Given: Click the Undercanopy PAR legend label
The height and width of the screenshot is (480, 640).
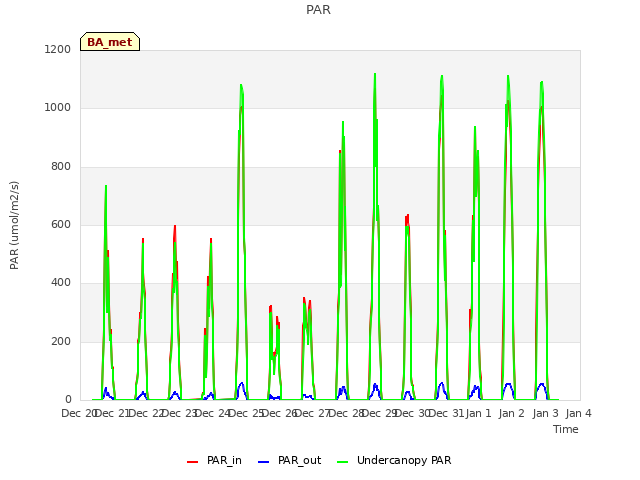Looking at the screenshot, I should tap(404, 460).
